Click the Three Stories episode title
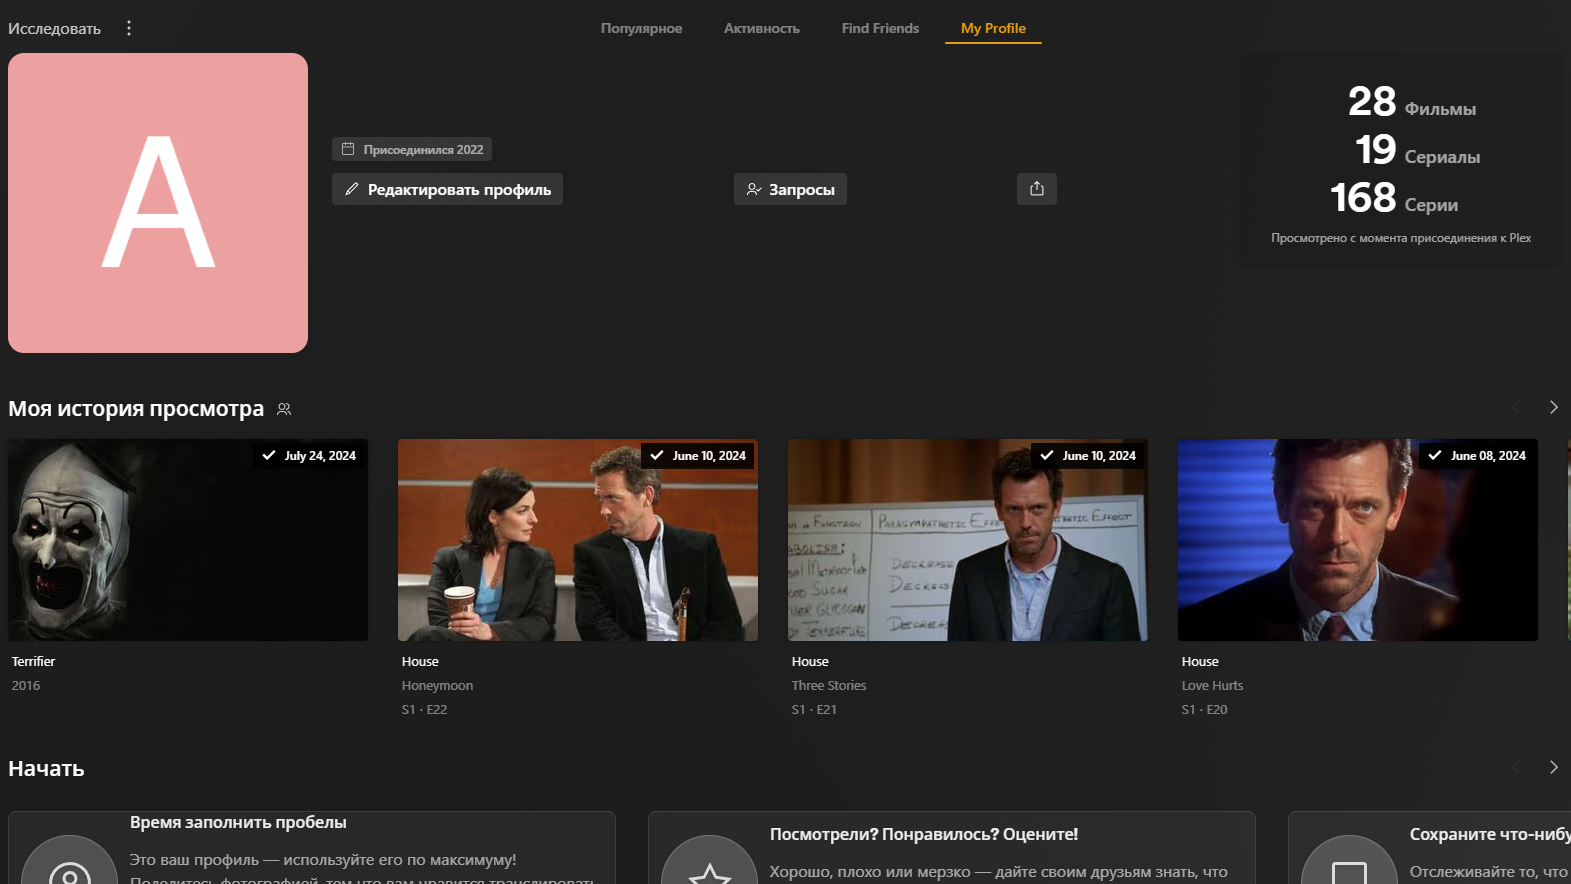Screen dimensions: 1571x884 (829, 685)
